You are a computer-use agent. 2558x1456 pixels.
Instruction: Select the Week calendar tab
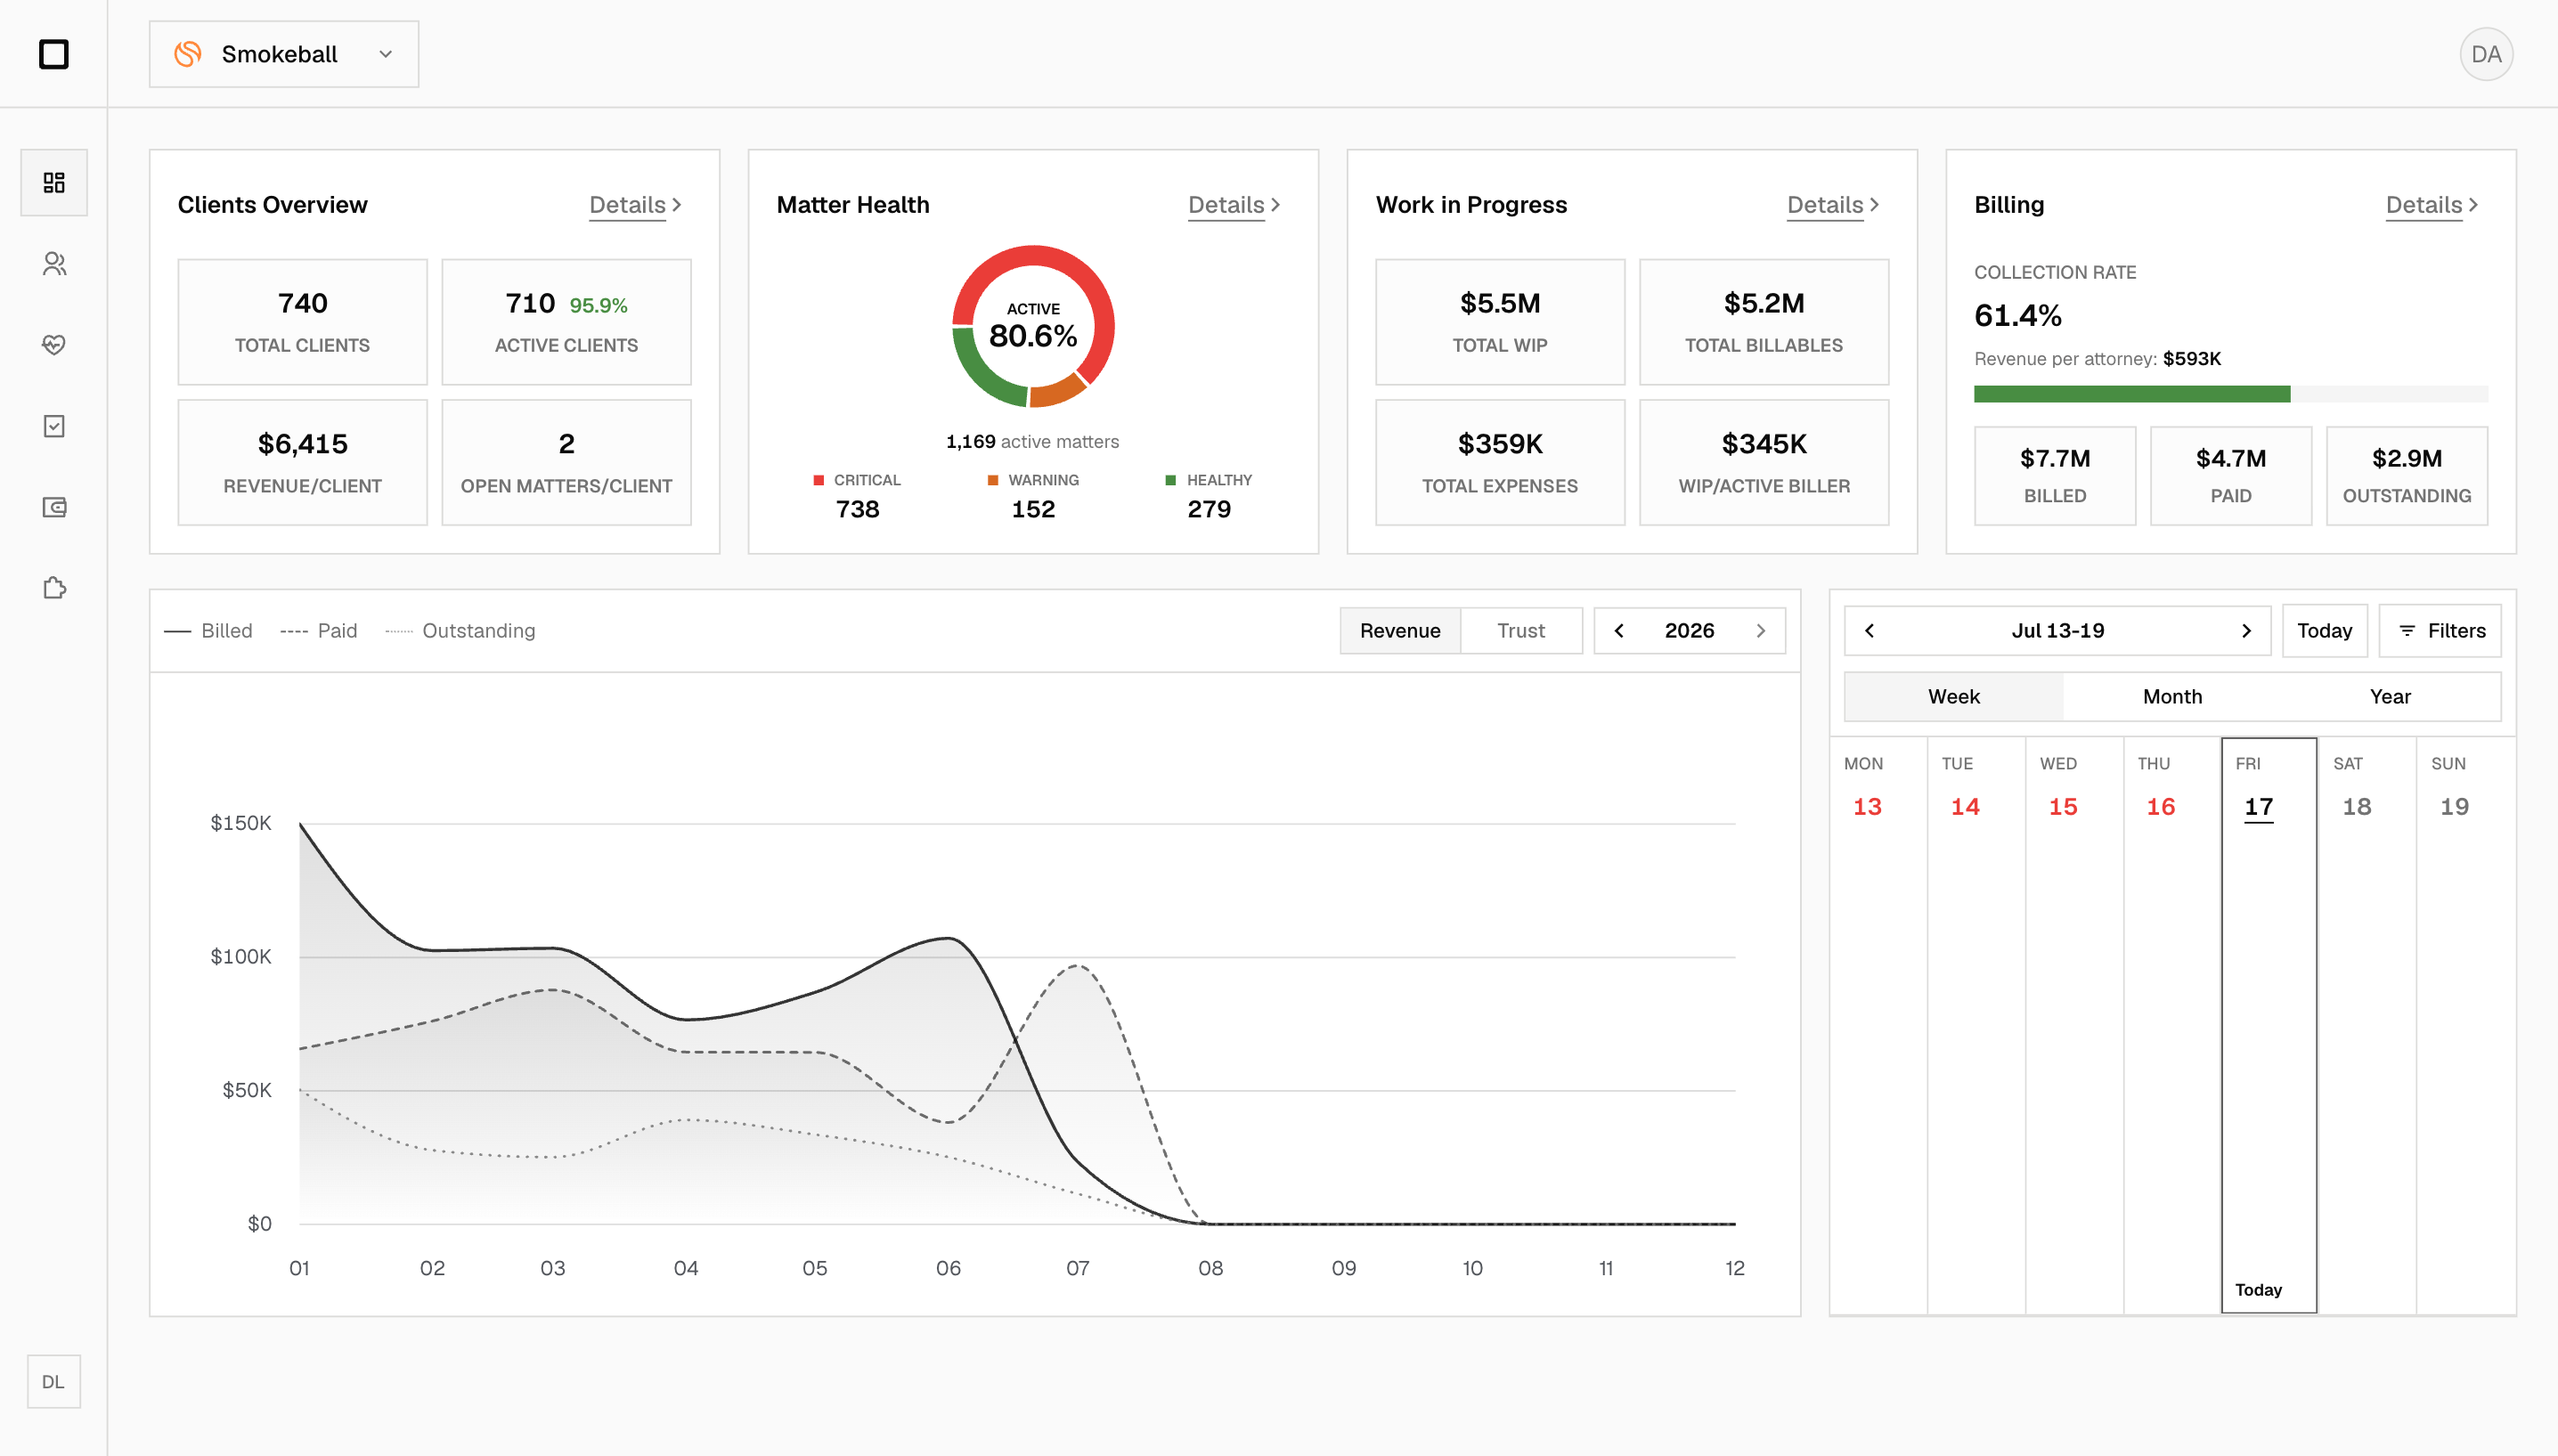click(x=1954, y=696)
